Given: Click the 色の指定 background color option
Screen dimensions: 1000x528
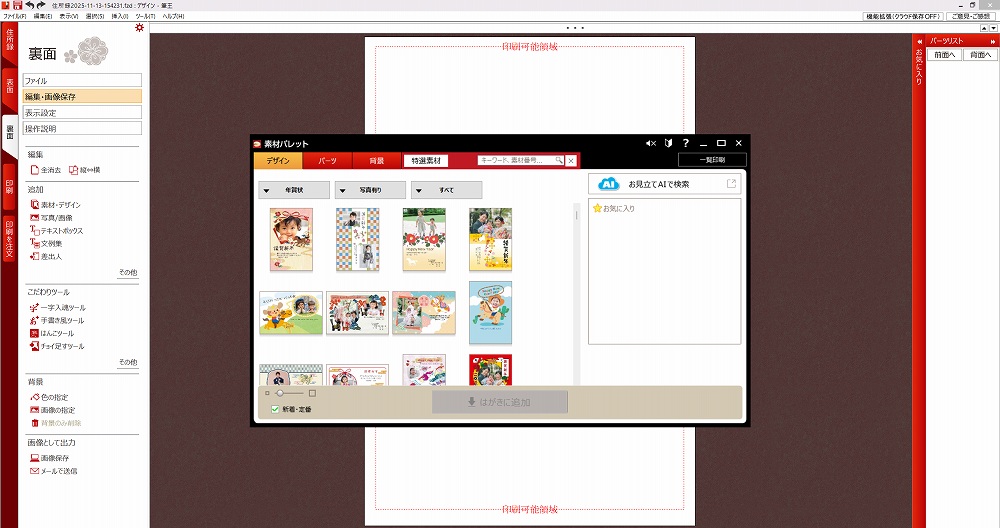Looking at the screenshot, I should [34, 397].
